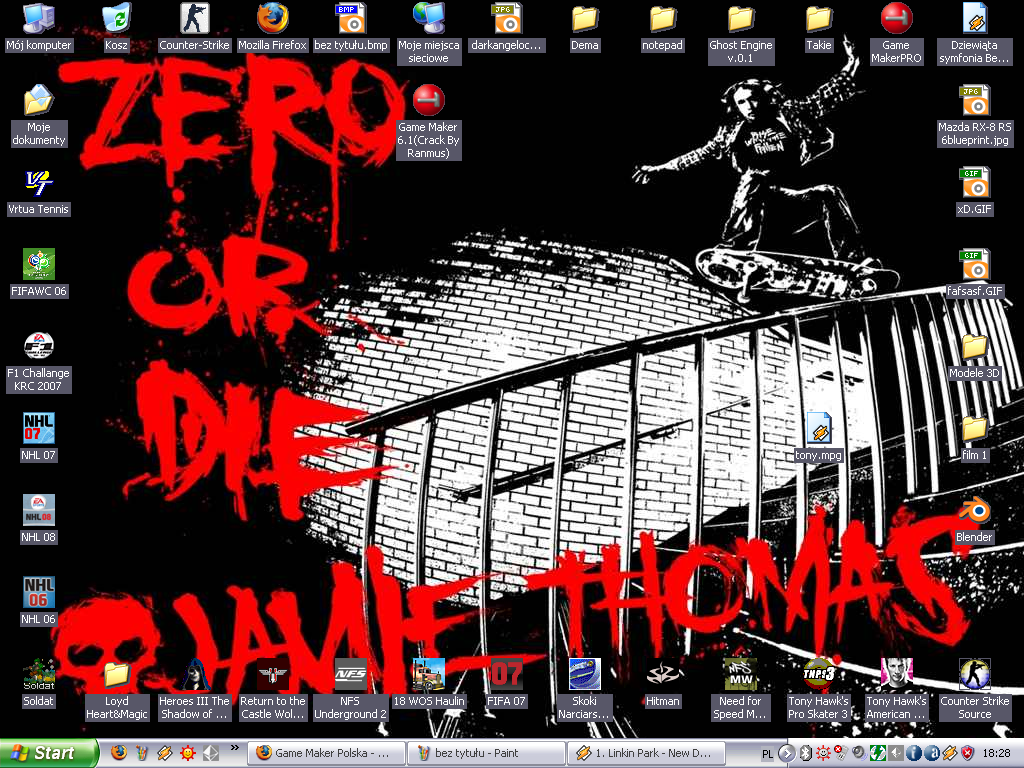The height and width of the screenshot is (768, 1024).
Task: Open the Kosz recycle bin
Action: tap(116, 19)
